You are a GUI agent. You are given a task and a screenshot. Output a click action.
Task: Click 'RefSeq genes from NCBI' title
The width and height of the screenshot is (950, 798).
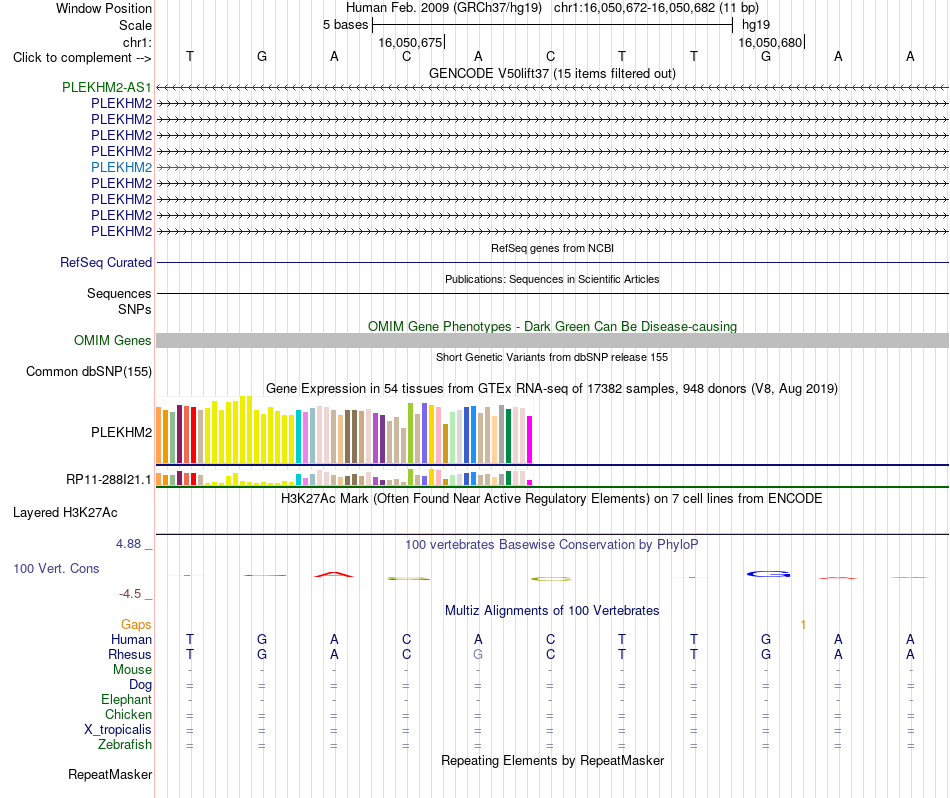point(552,248)
